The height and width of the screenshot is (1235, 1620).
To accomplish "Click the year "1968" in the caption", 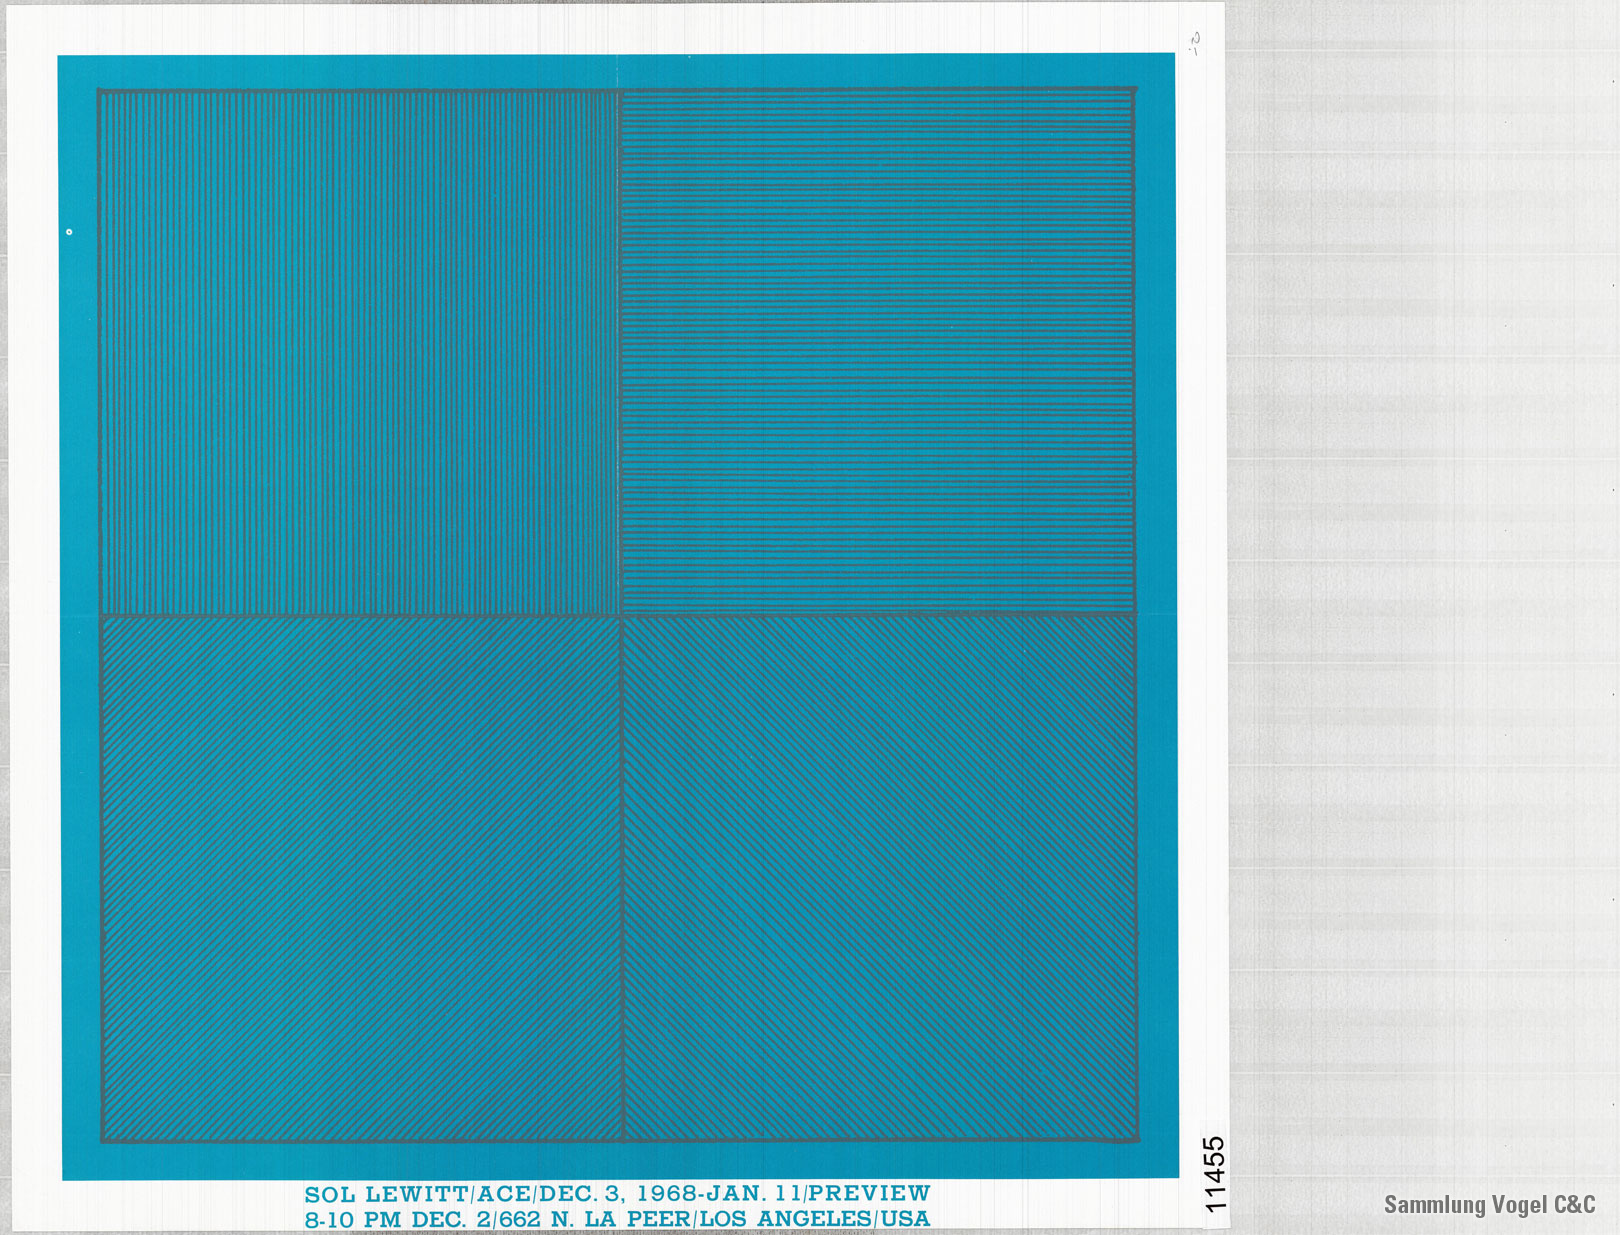I will (x=667, y=1193).
